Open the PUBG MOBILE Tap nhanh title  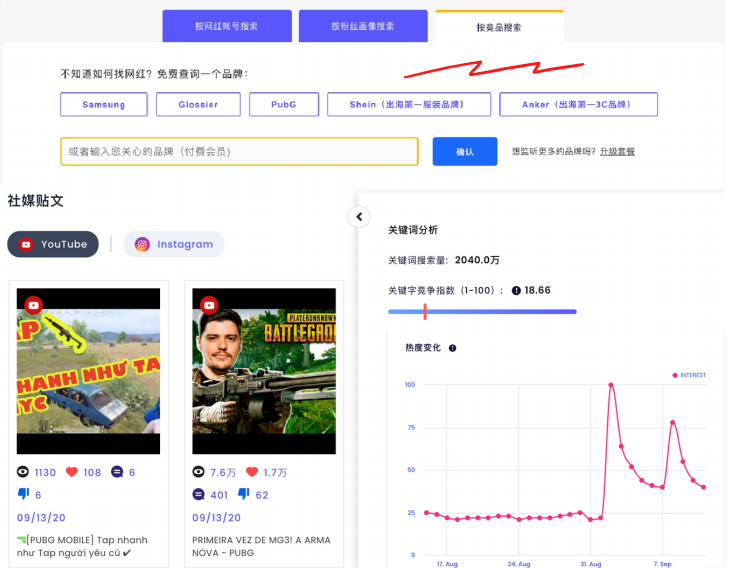[82, 546]
